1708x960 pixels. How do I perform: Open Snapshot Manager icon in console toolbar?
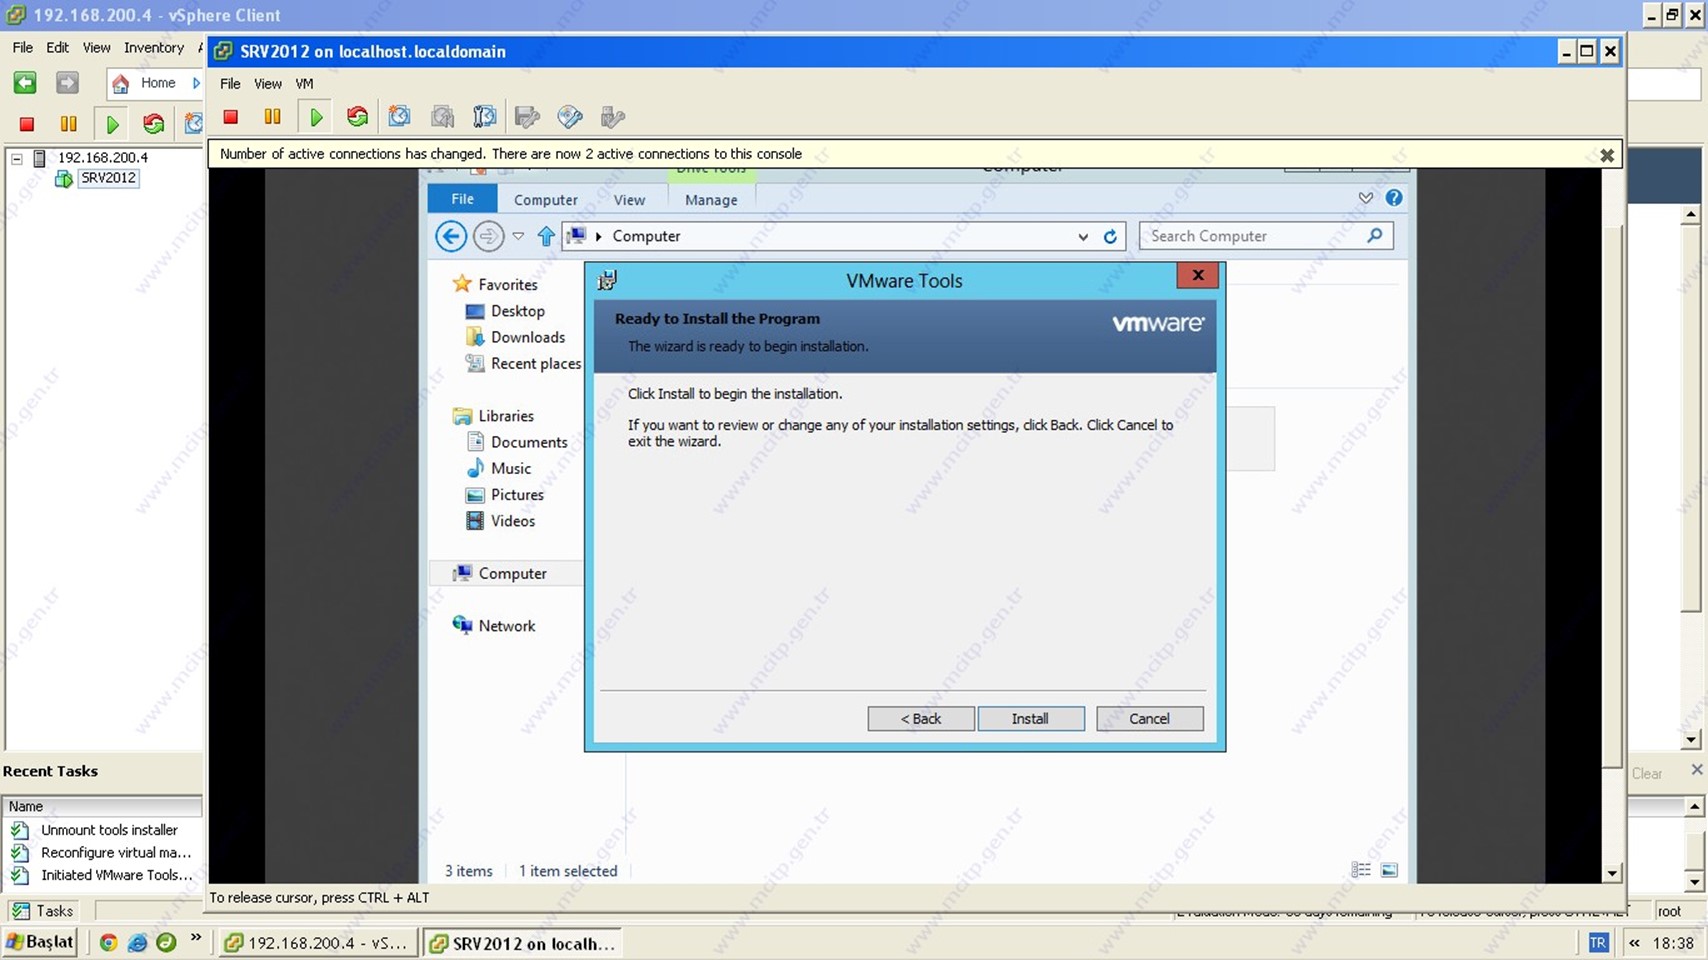coord(484,117)
